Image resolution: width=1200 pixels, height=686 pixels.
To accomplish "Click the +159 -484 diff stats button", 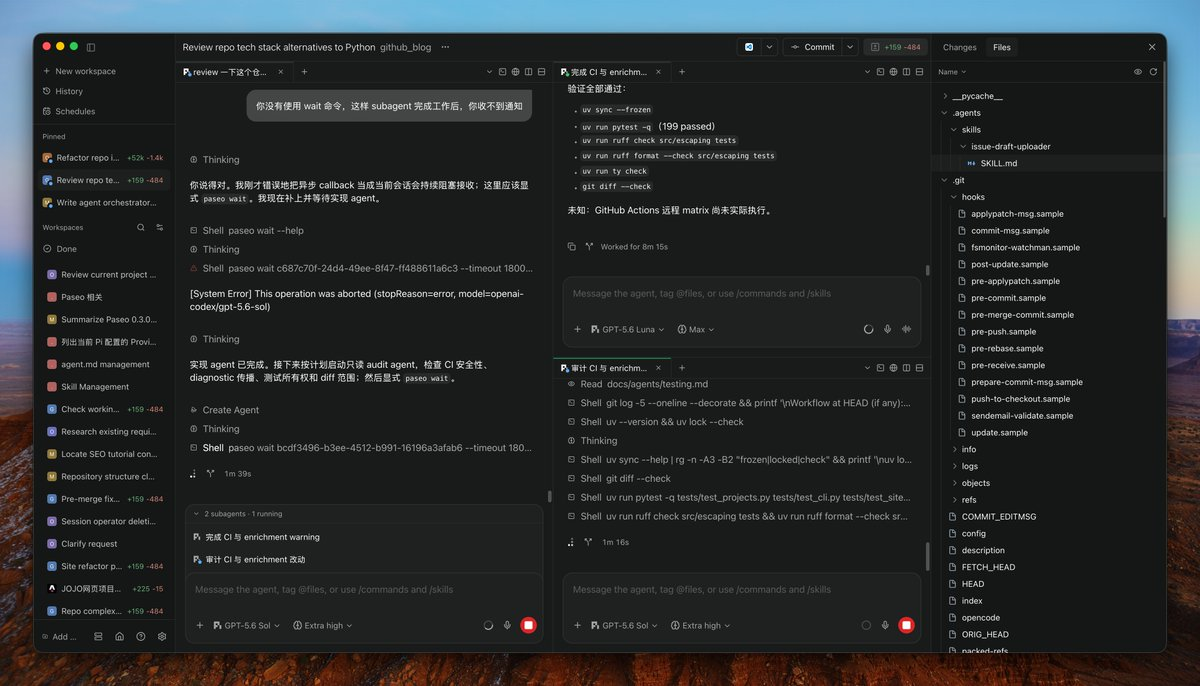I will 896,47.
